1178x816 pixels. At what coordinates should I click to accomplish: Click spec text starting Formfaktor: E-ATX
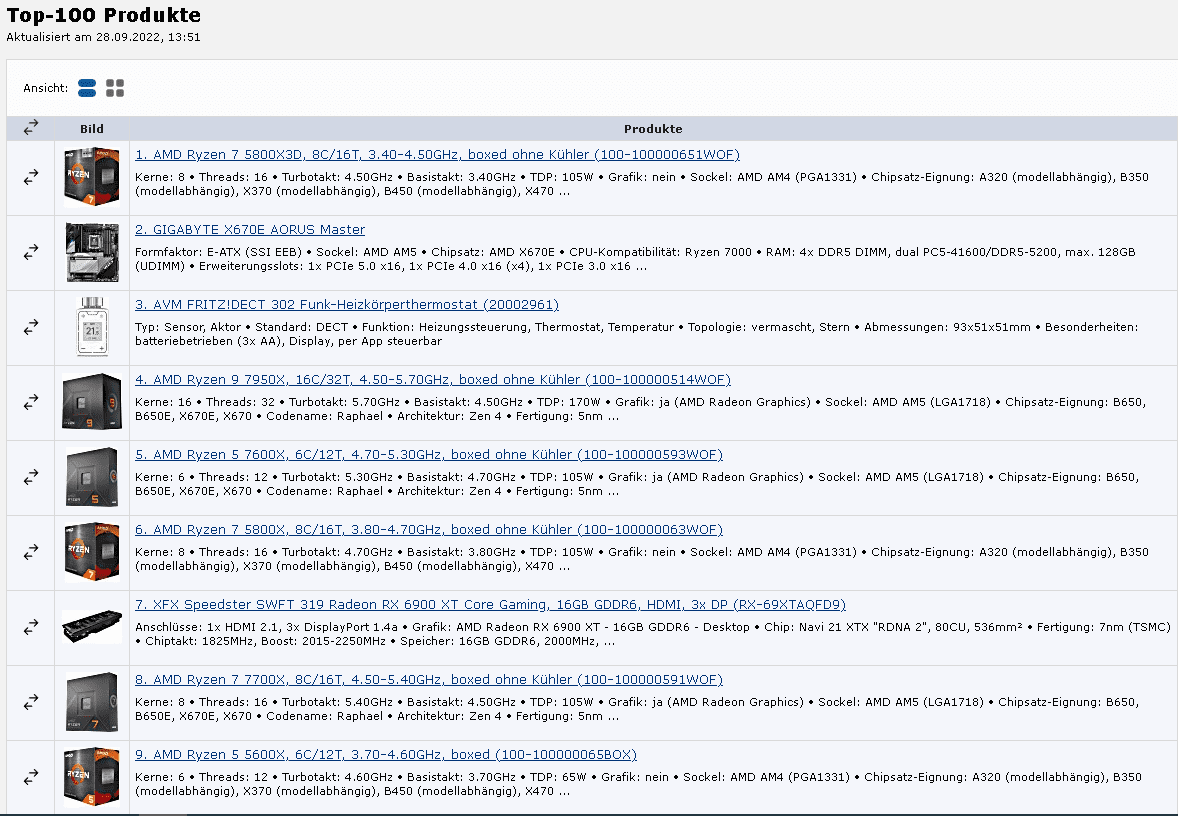(636, 259)
